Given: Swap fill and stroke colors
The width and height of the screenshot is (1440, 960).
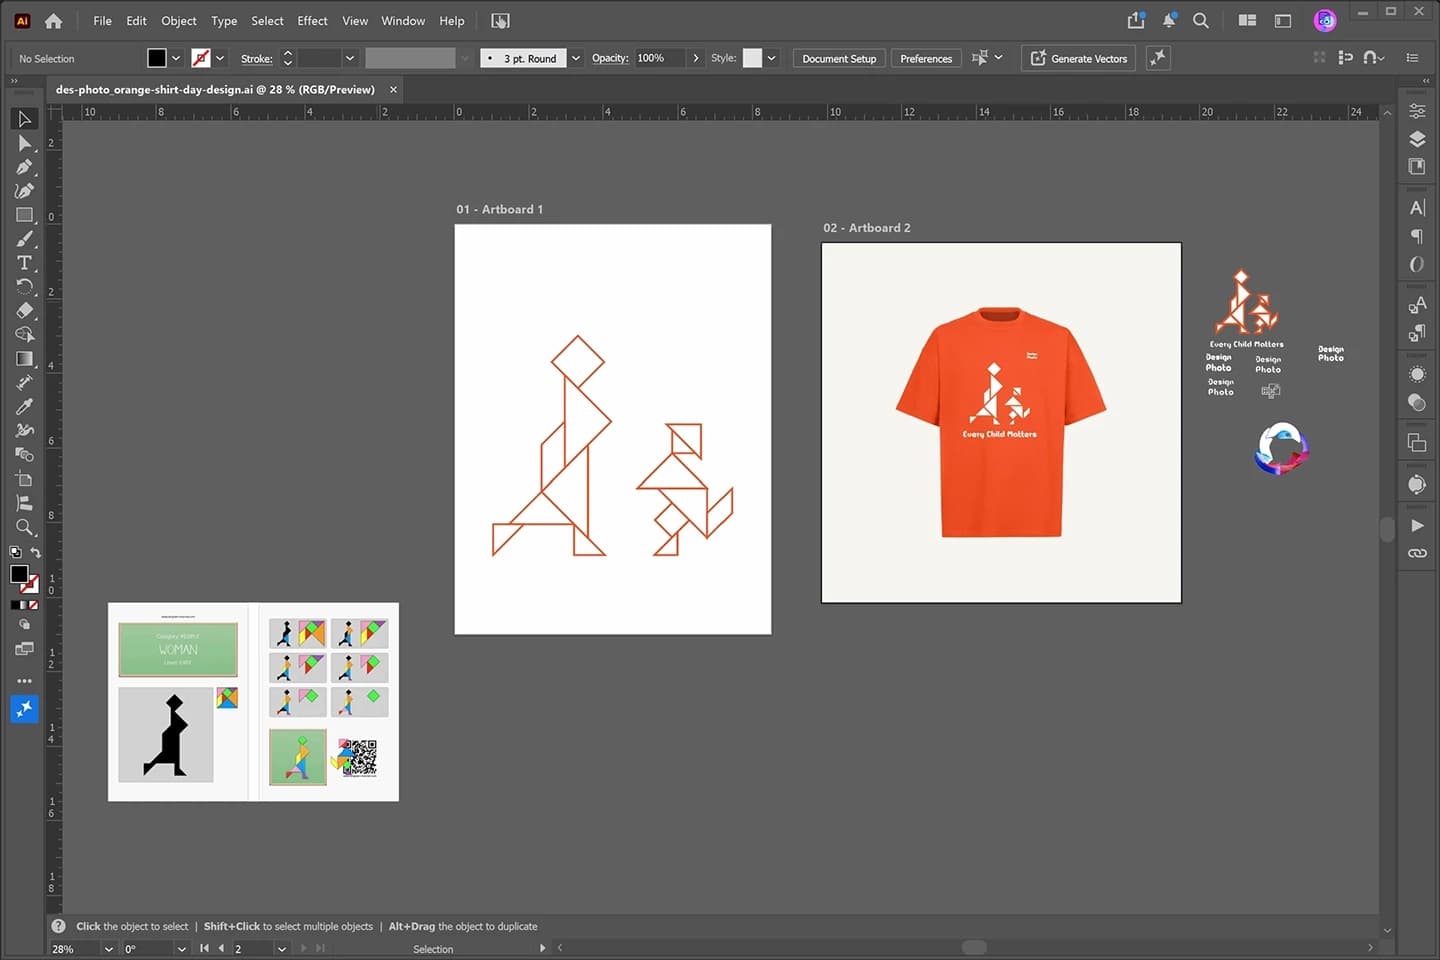Looking at the screenshot, I should pyautogui.click(x=35, y=553).
